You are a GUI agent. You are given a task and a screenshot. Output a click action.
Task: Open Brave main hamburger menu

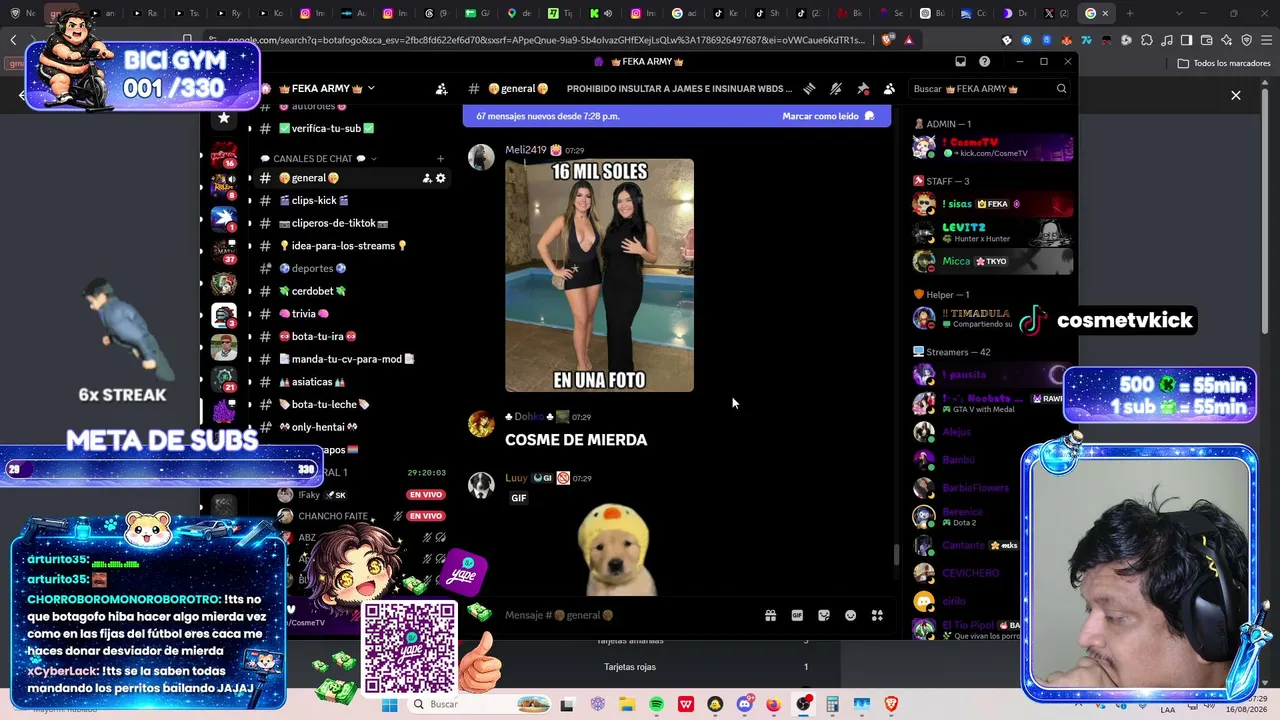[x=1266, y=40]
